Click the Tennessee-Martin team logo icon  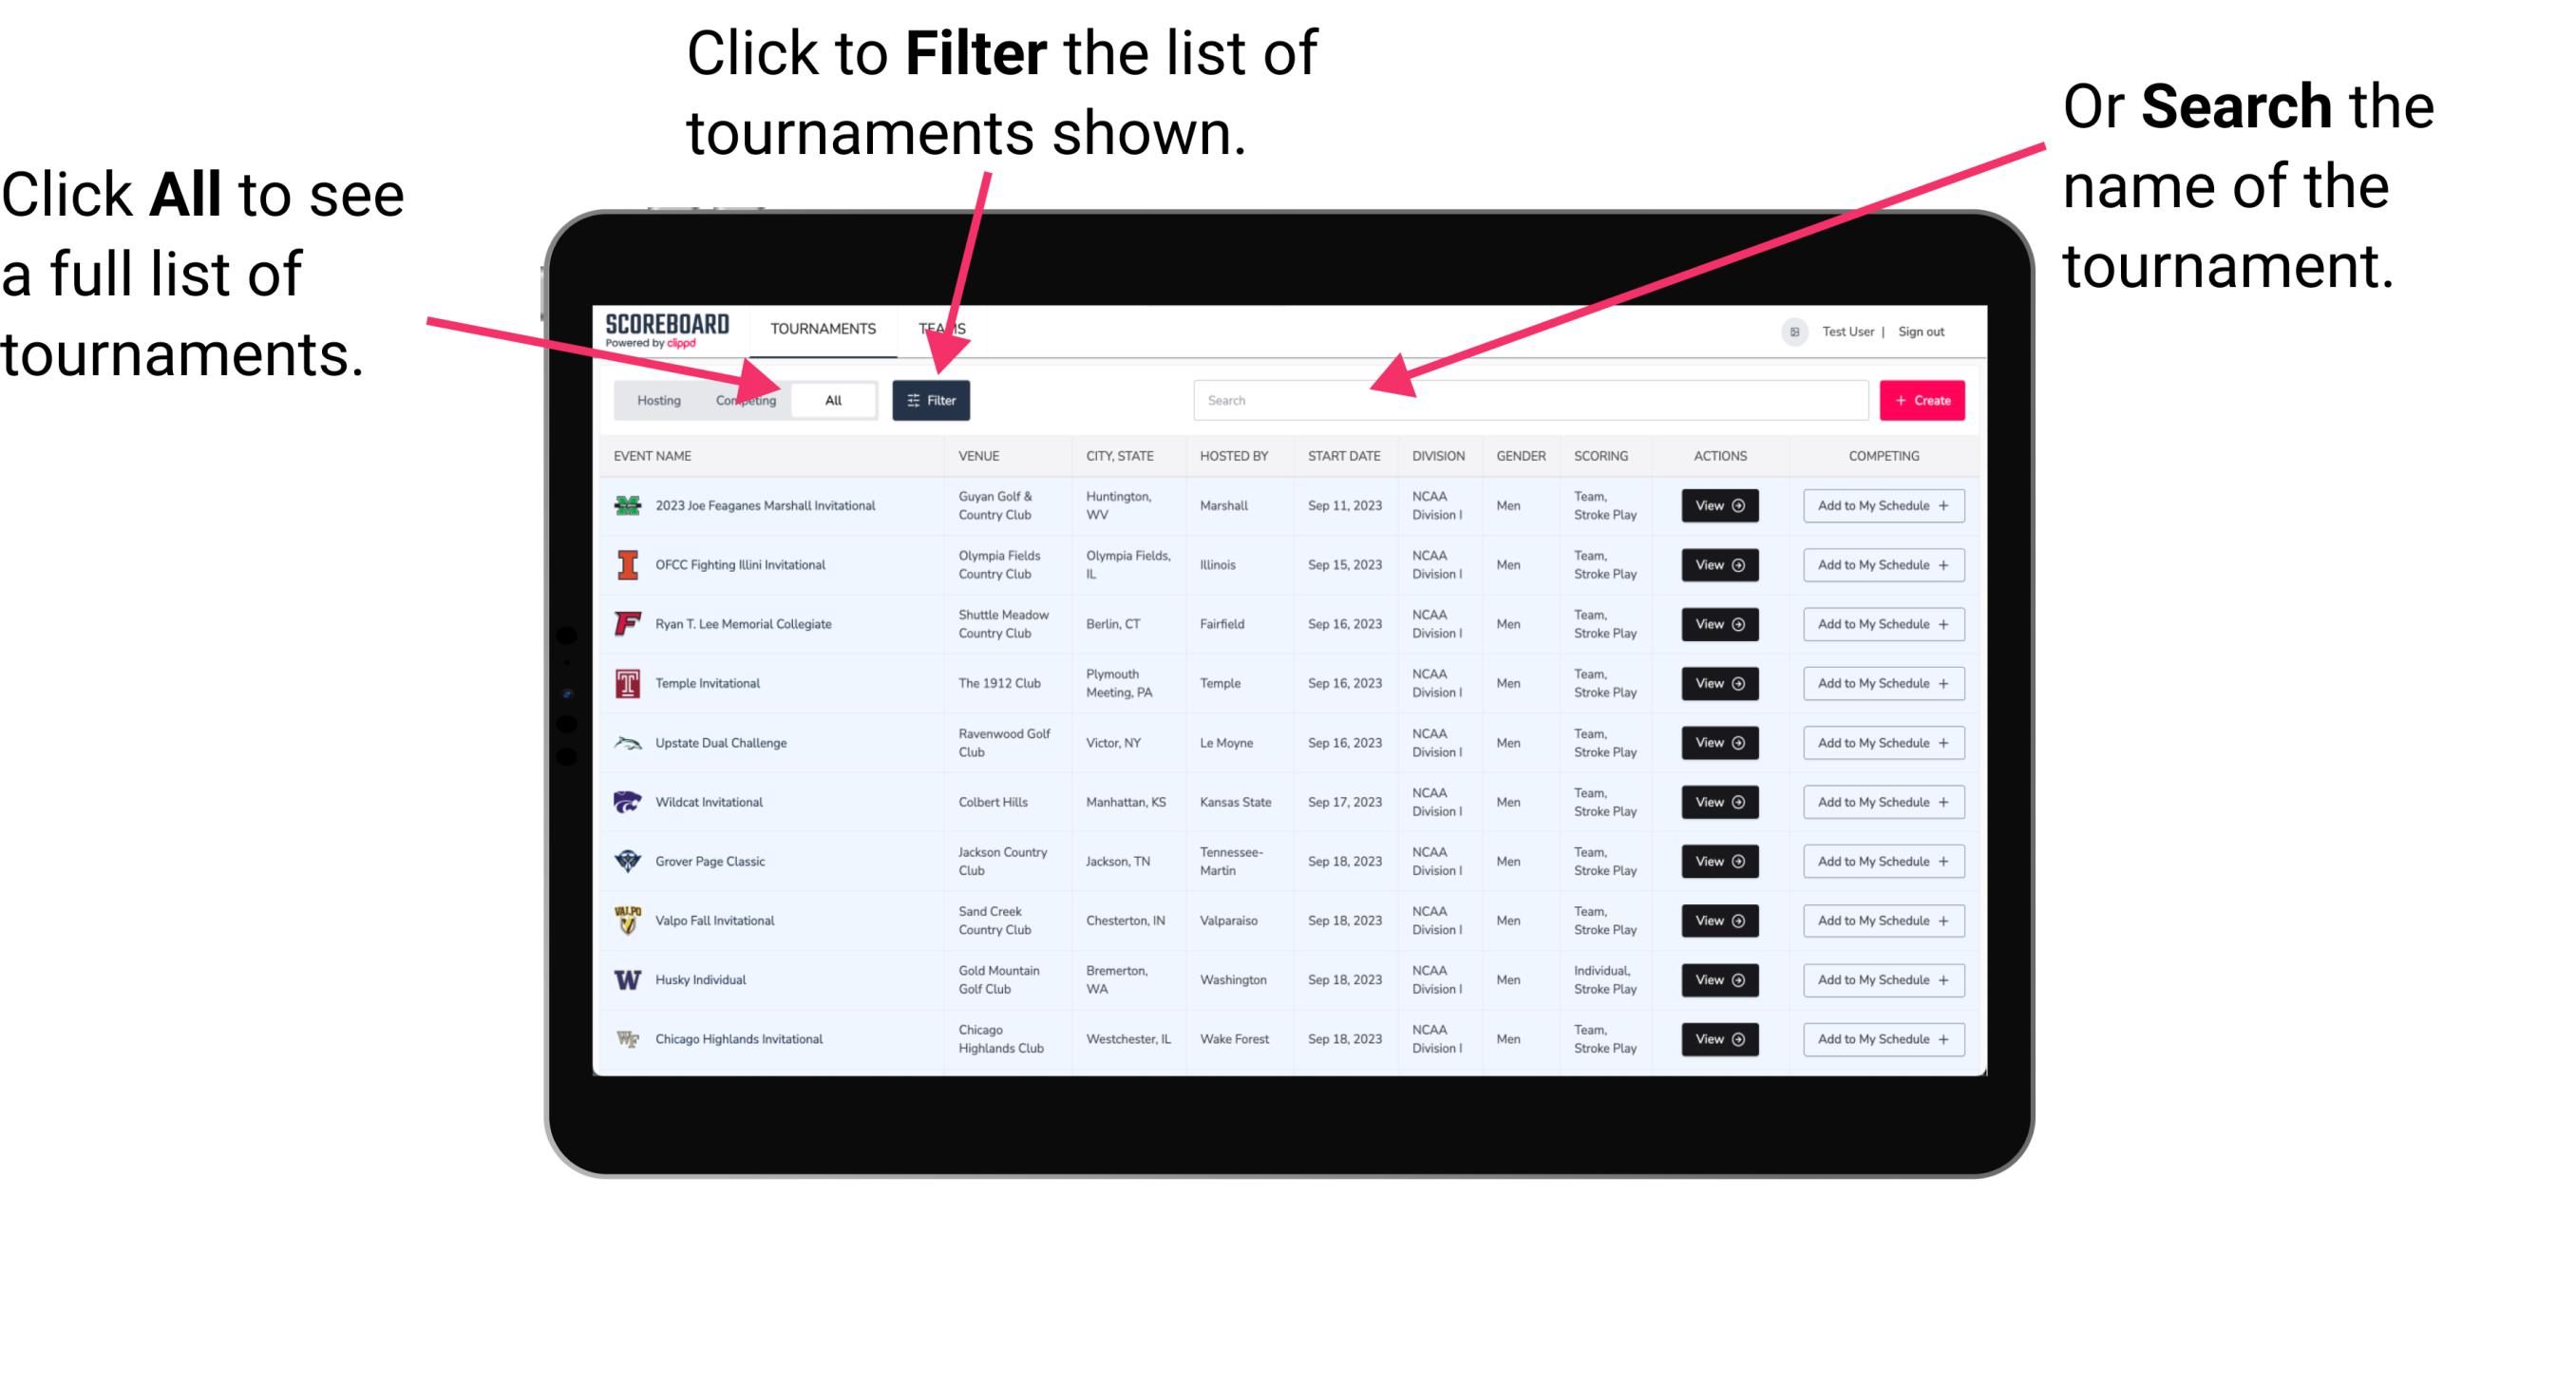click(x=628, y=861)
